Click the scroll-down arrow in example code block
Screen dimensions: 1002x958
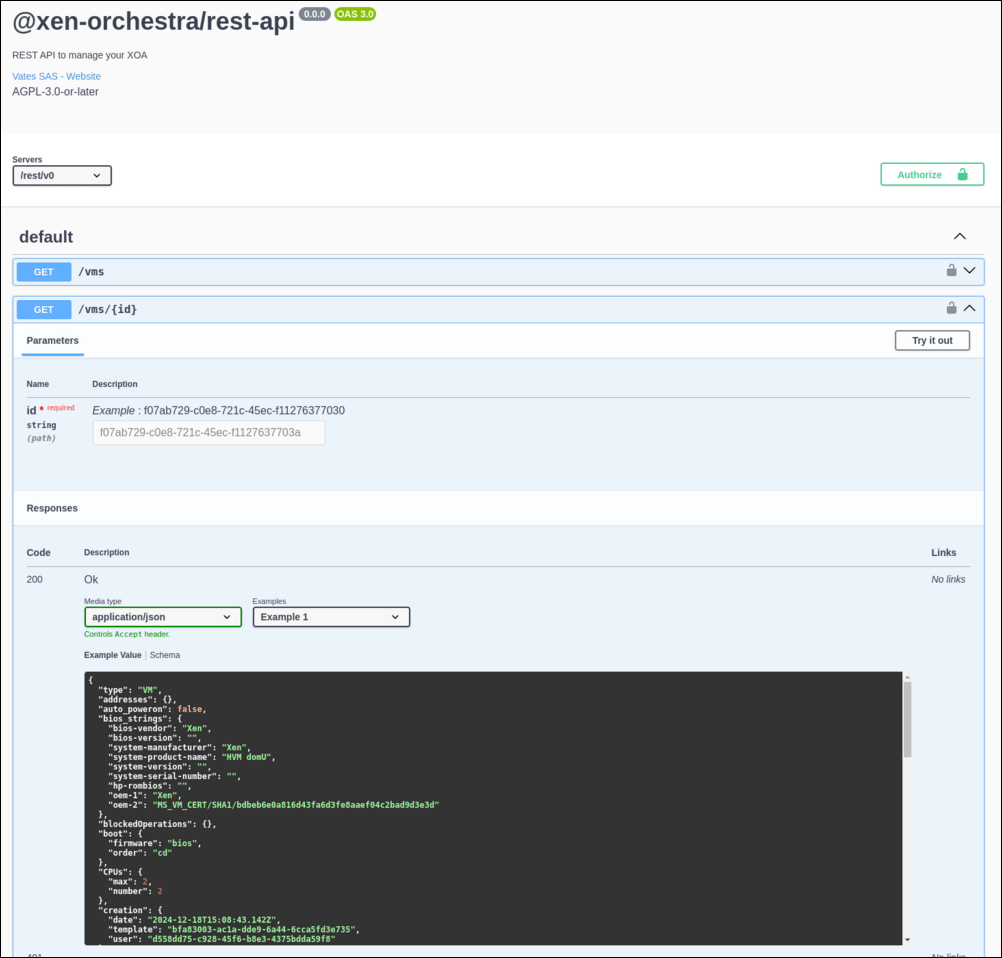tap(907, 940)
